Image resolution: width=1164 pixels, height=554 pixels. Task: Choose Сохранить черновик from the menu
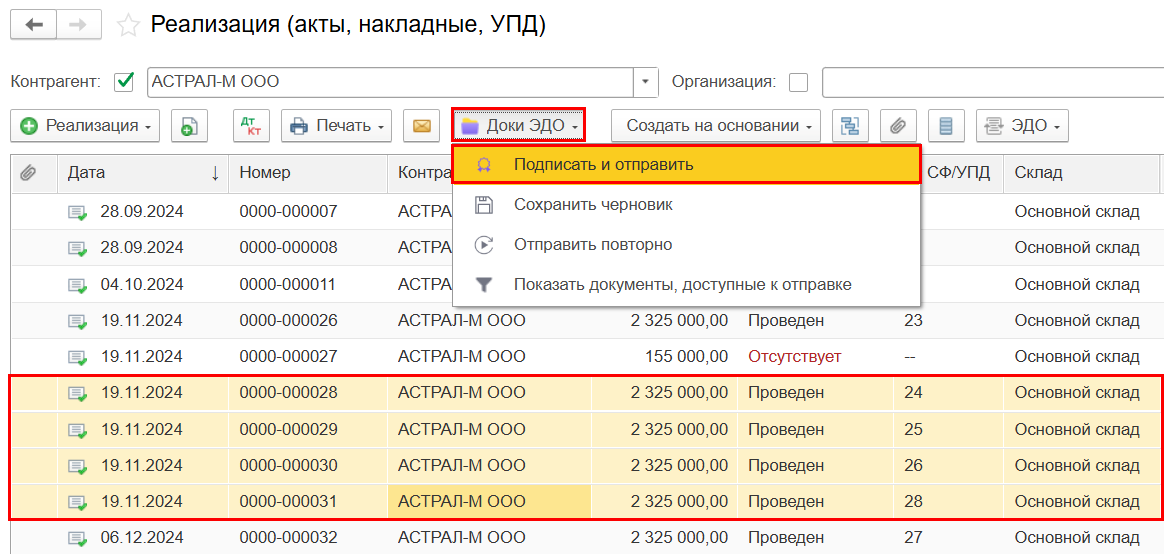pos(592,204)
